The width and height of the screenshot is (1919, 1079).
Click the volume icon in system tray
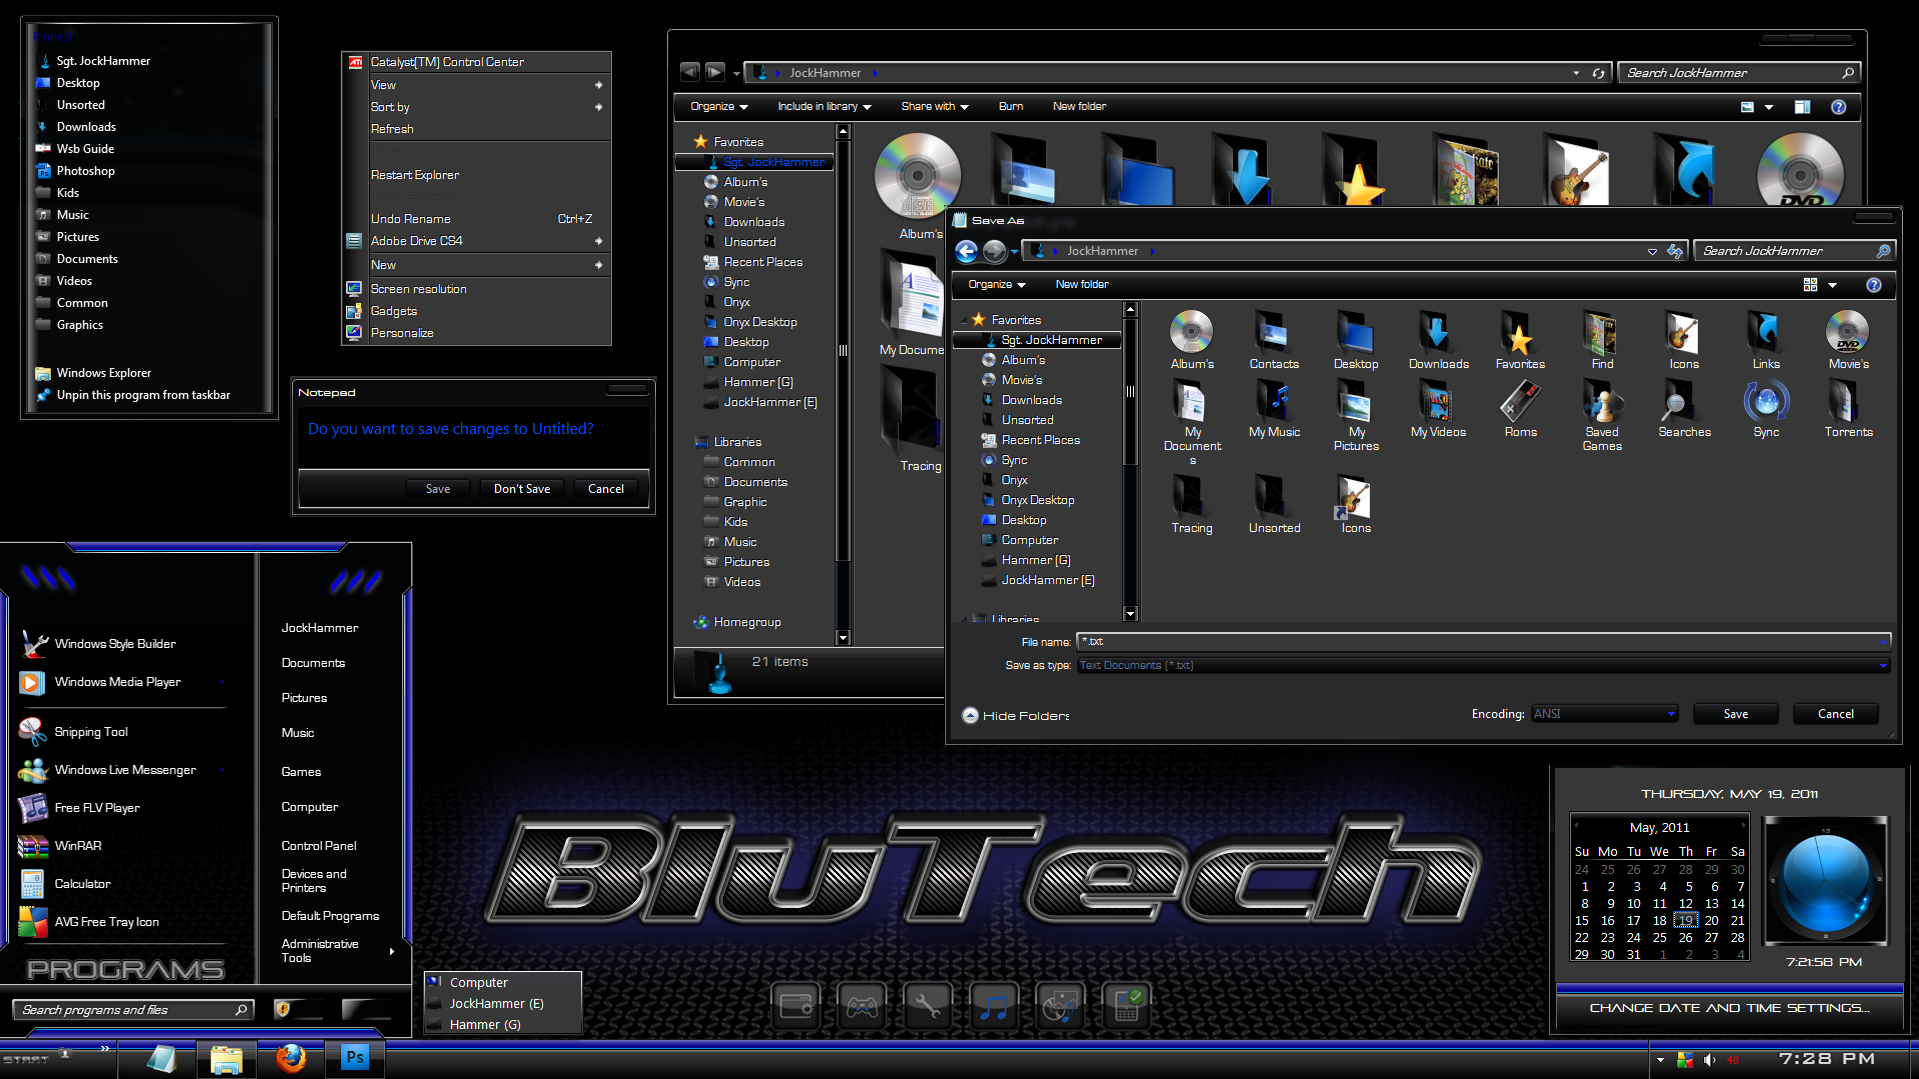pyautogui.click(x=1709, y=1060)
